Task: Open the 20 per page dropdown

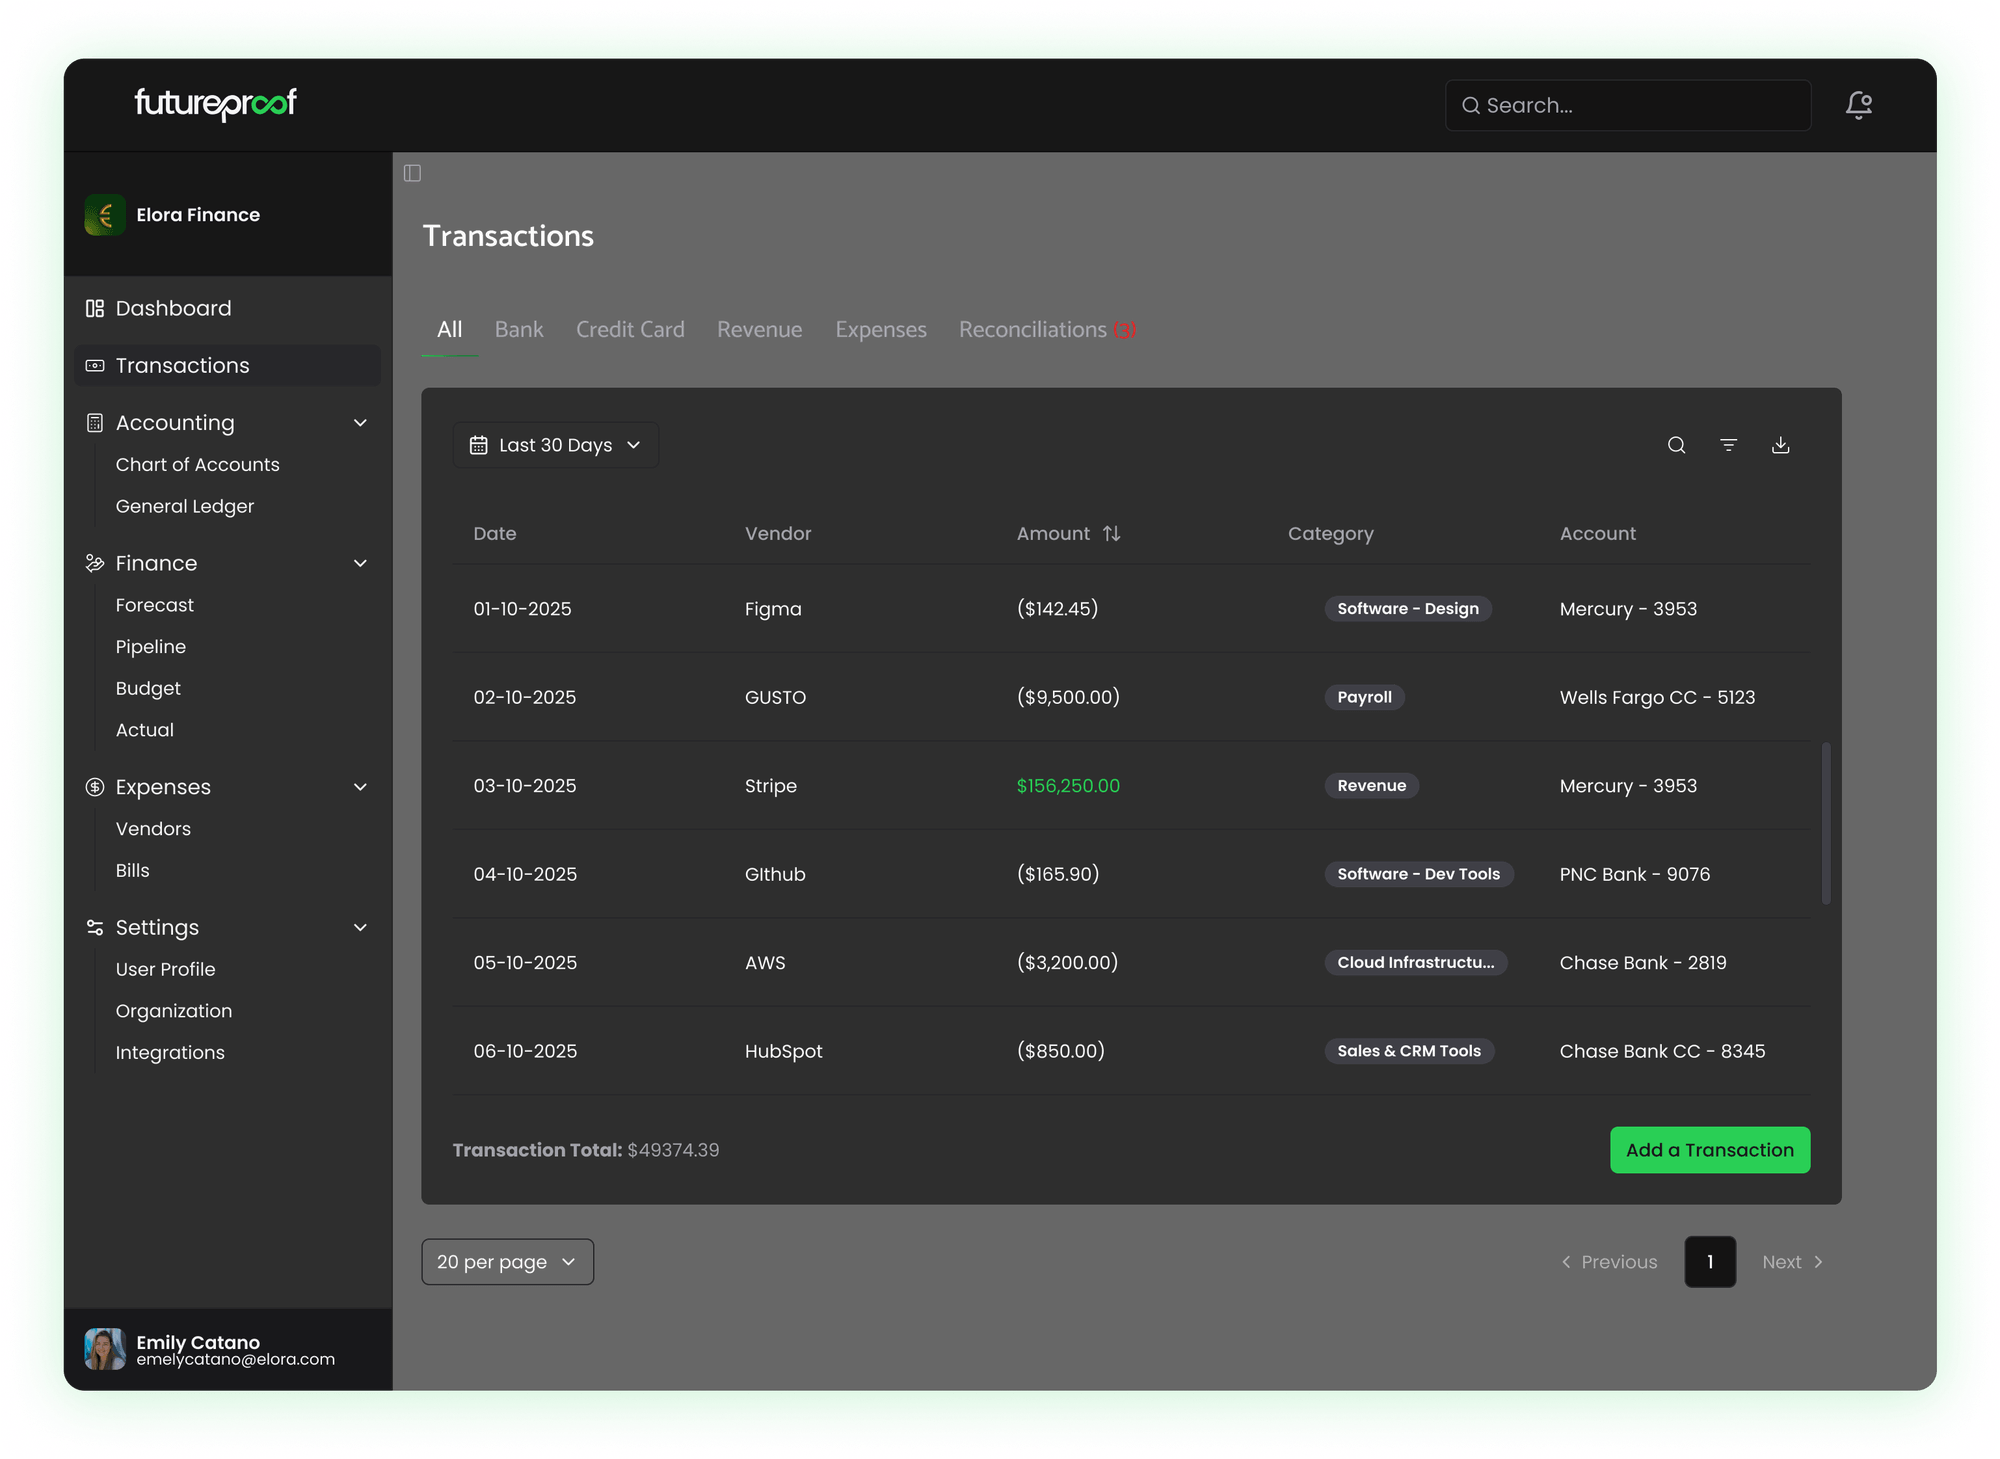Action: coord(507,1262)
